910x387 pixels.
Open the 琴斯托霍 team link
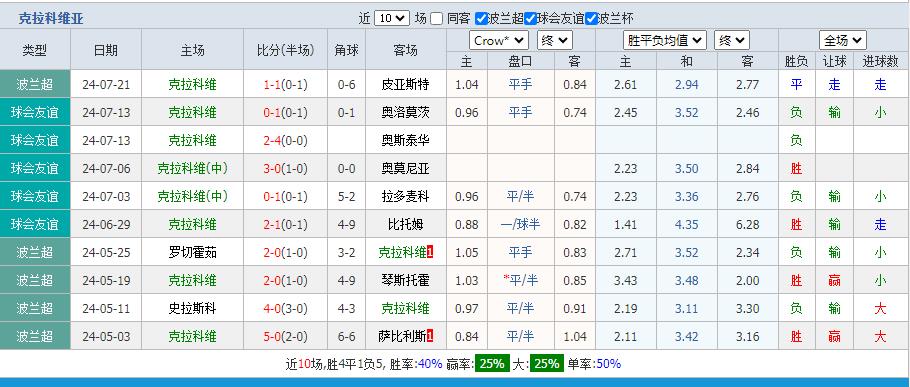point(406,280)
